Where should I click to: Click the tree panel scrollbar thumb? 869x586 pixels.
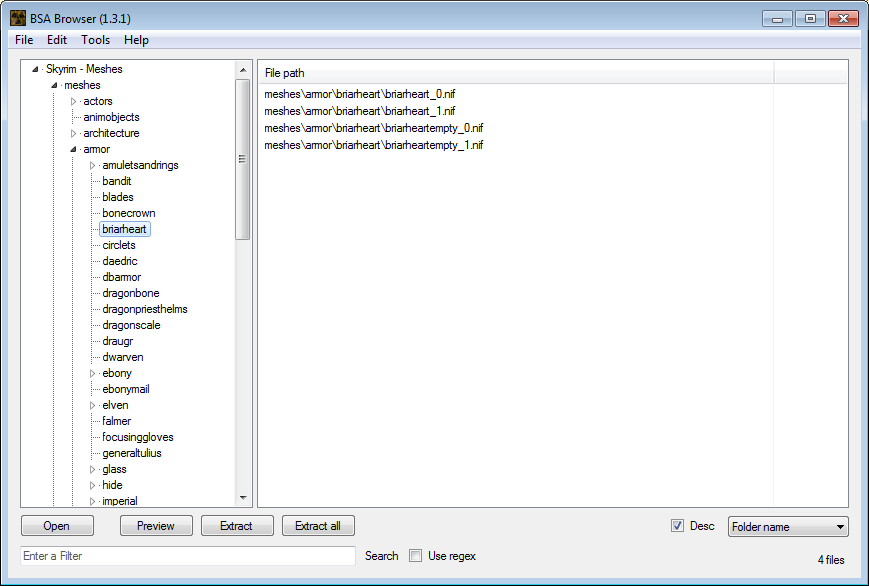(x=243, y=159)
